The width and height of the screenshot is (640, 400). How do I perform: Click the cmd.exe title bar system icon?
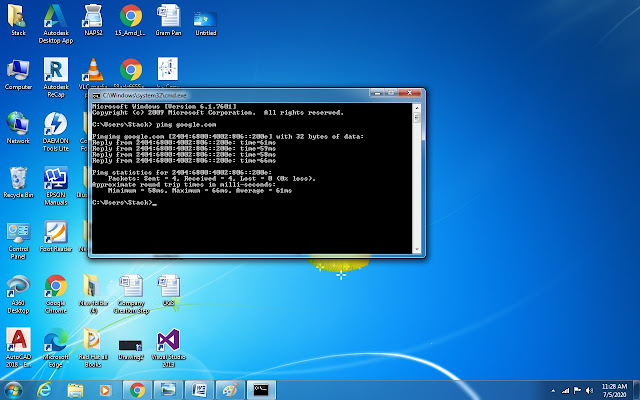tap(96, 96)
